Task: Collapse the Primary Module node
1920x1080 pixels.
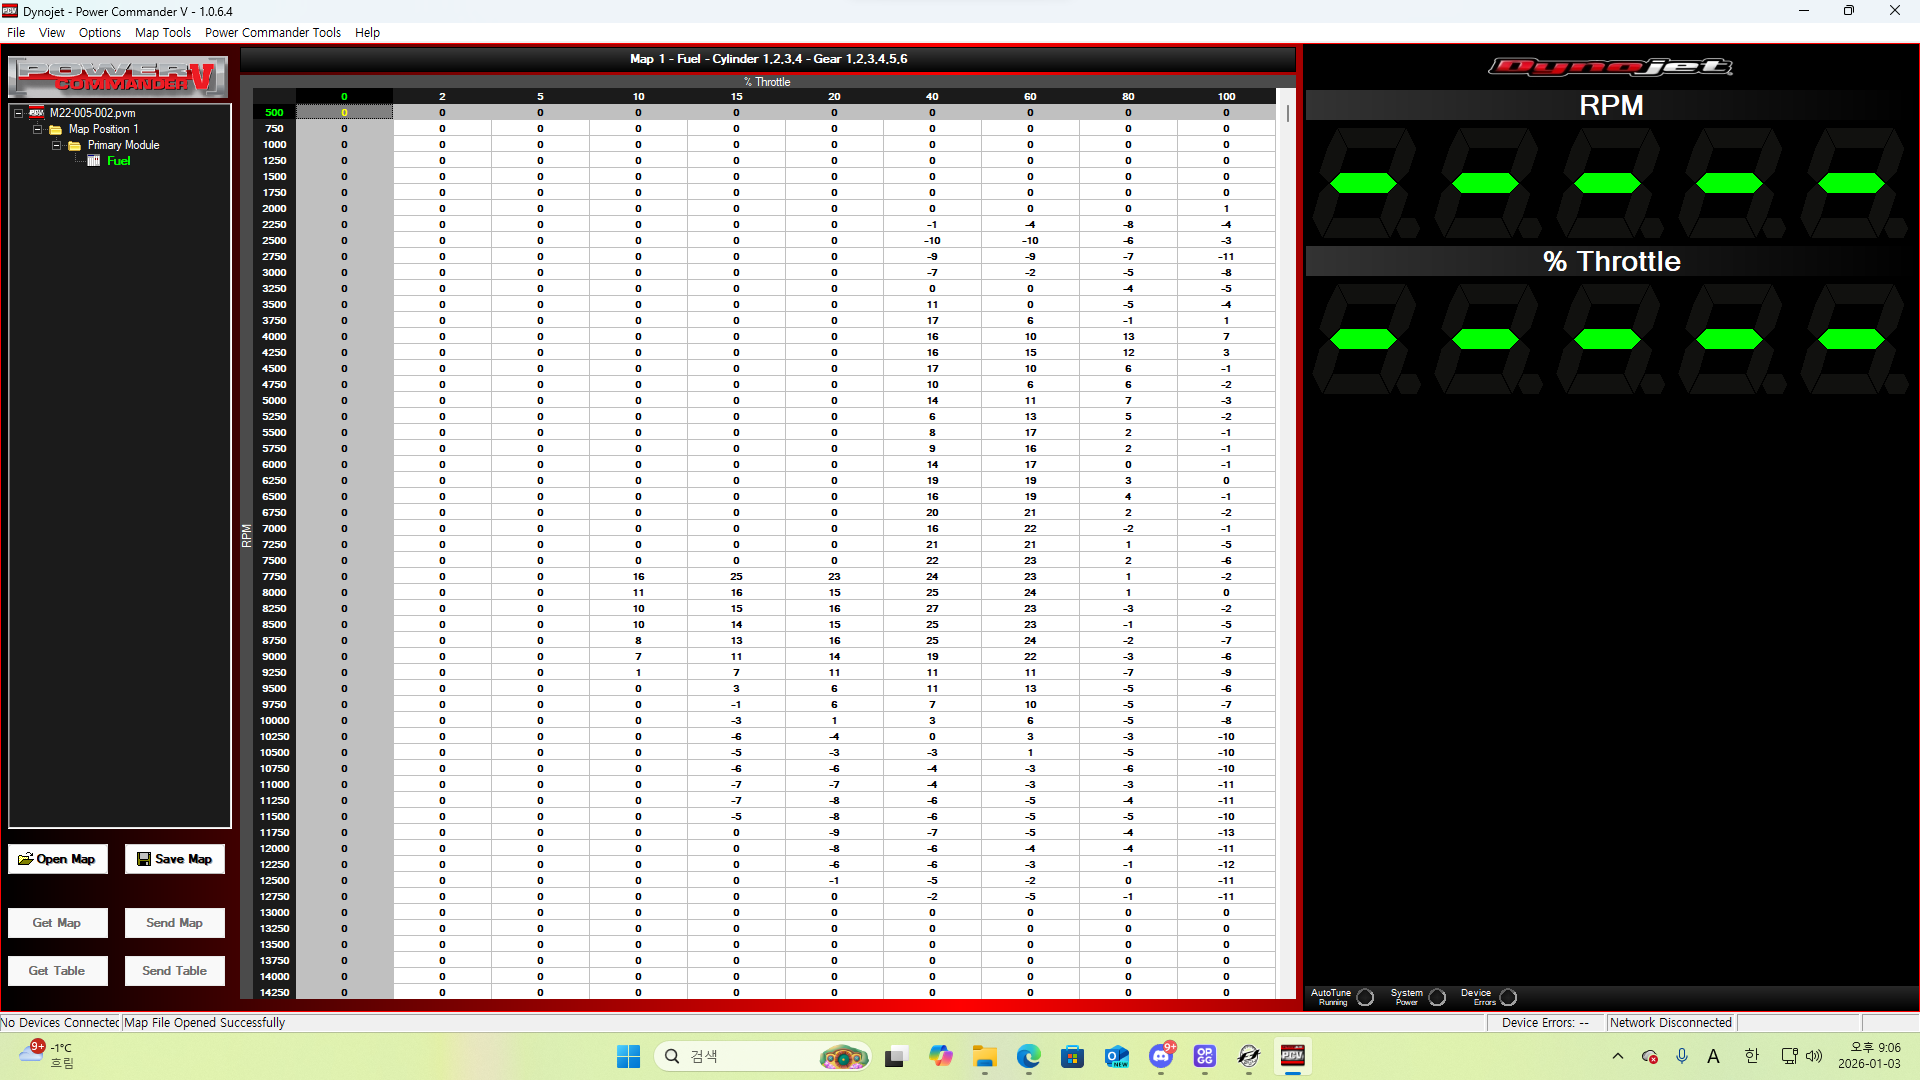Action: point(57,145)
